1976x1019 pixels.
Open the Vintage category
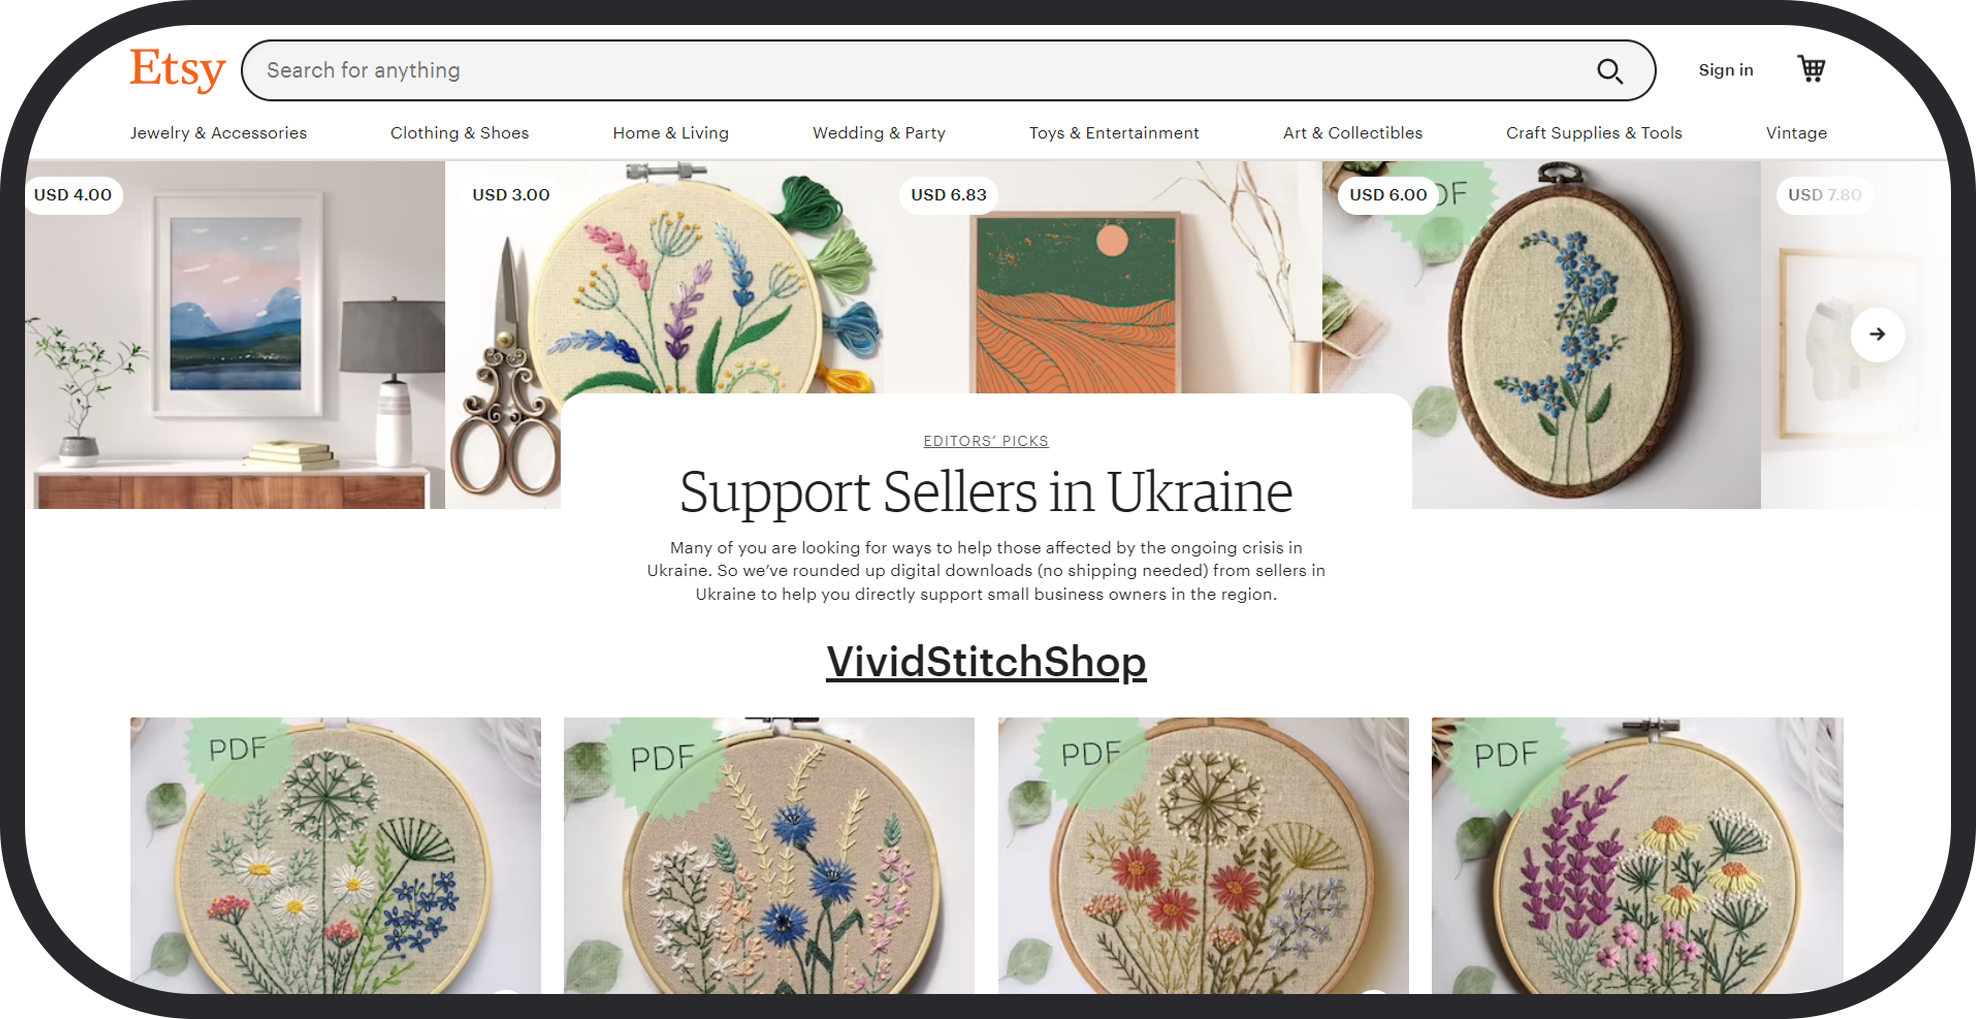coord(1796,133)
